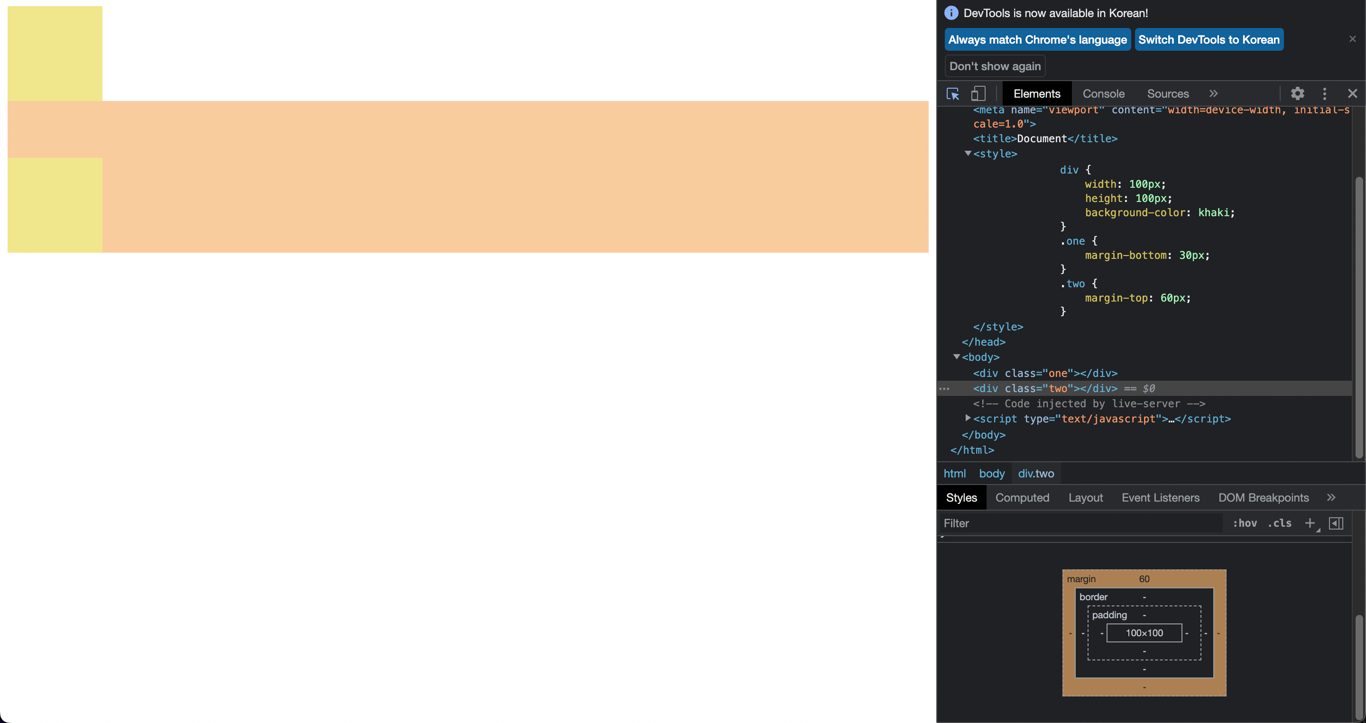This screenshot has width=1366, height=723.
Task: Toggle the :hov element state panel
Action: tap(1245, 523)
